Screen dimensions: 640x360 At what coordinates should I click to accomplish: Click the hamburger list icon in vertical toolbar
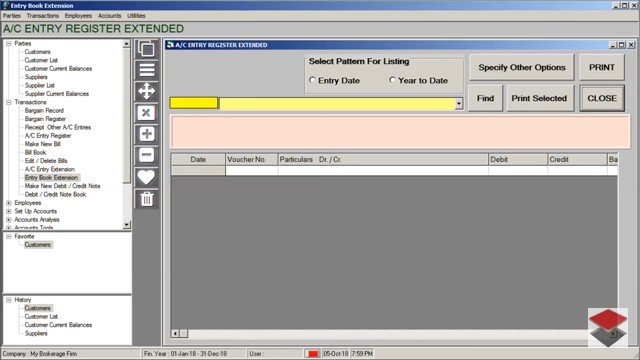[x=147, y=70]
